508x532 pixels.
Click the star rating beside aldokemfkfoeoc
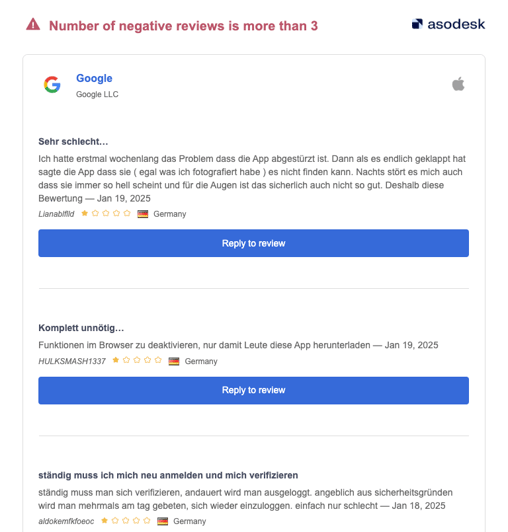click(x=126, y=520)
